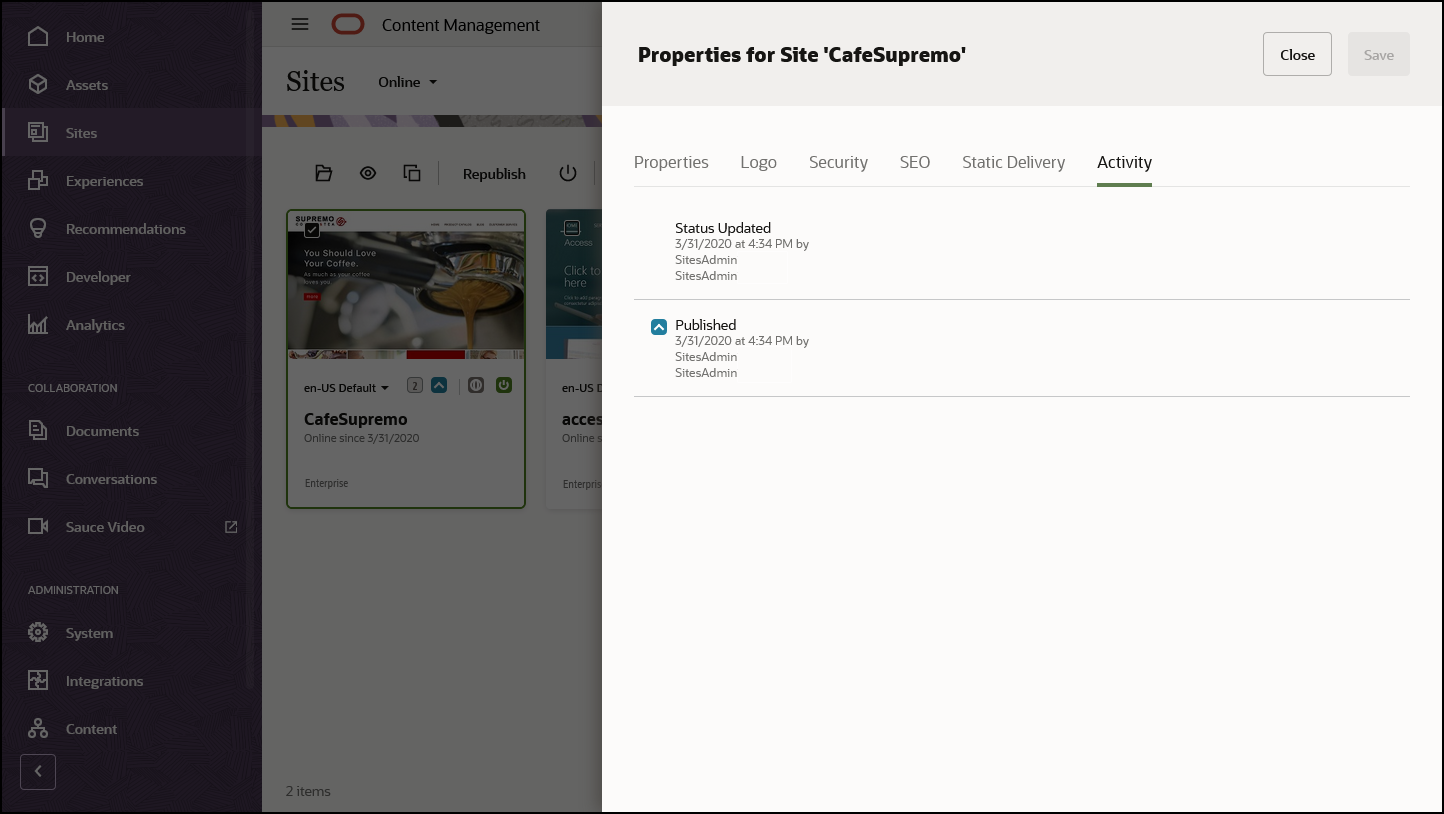1444x814 pixels.
Task: Click the Conversations chat icon in the sidebar
Action: [38, 479]
